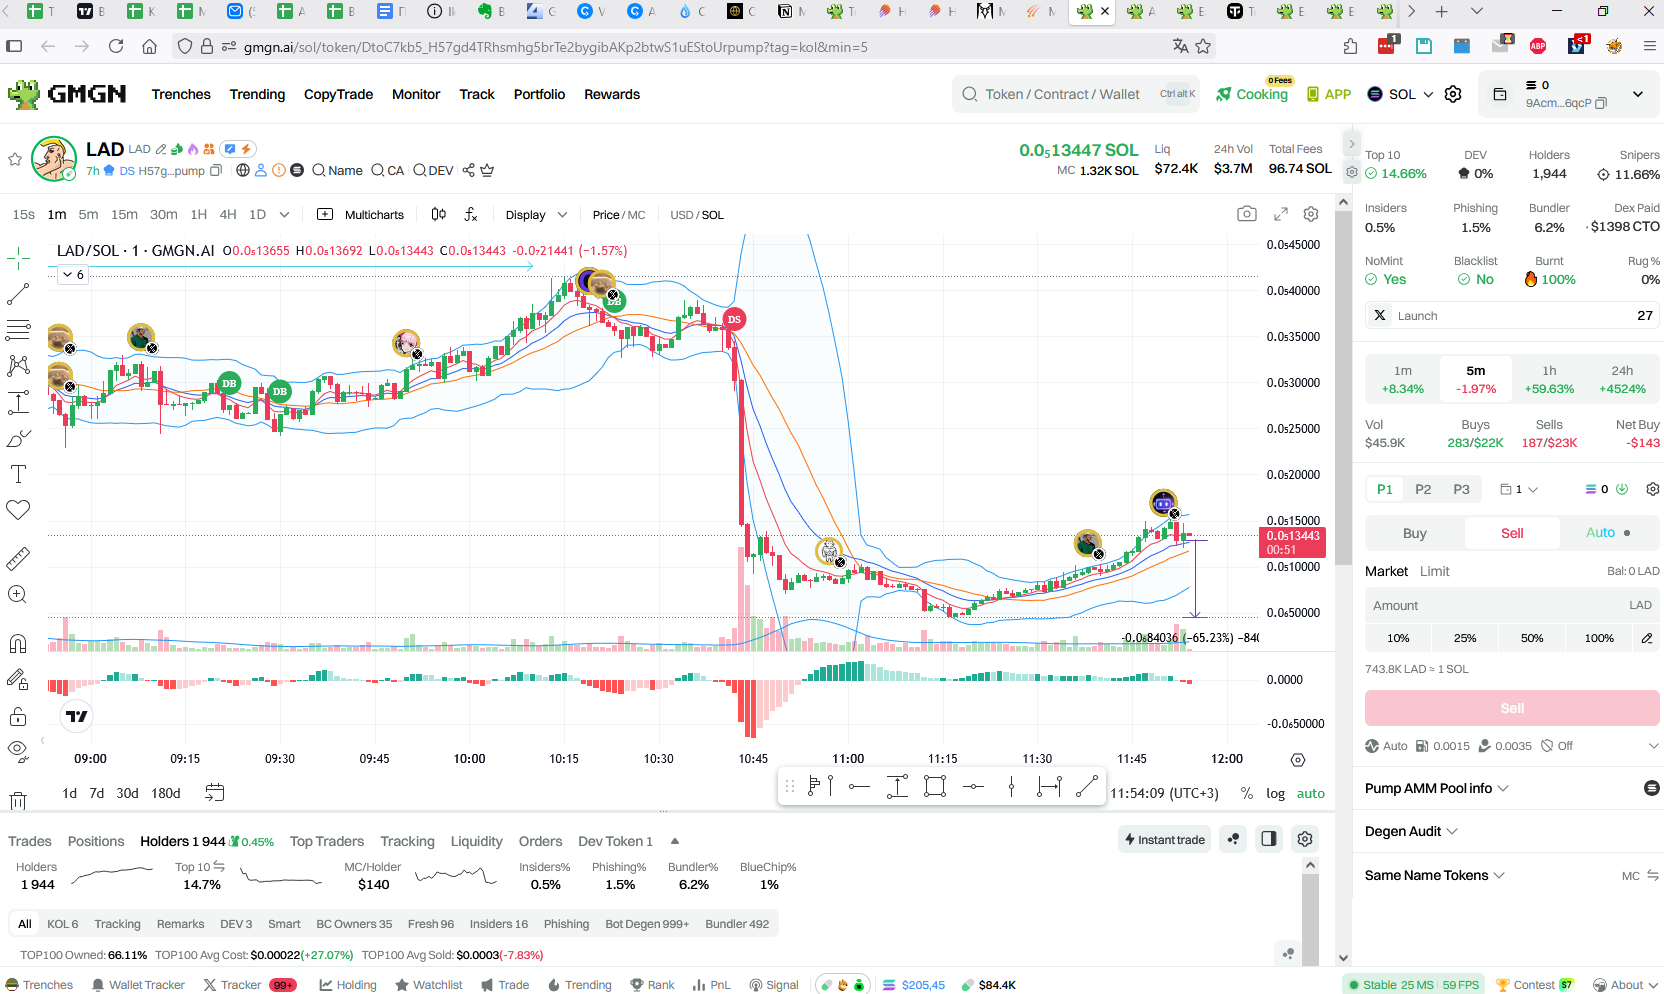
Task: Toggle auto scale on chart
Action: [x=1310, y=793]
